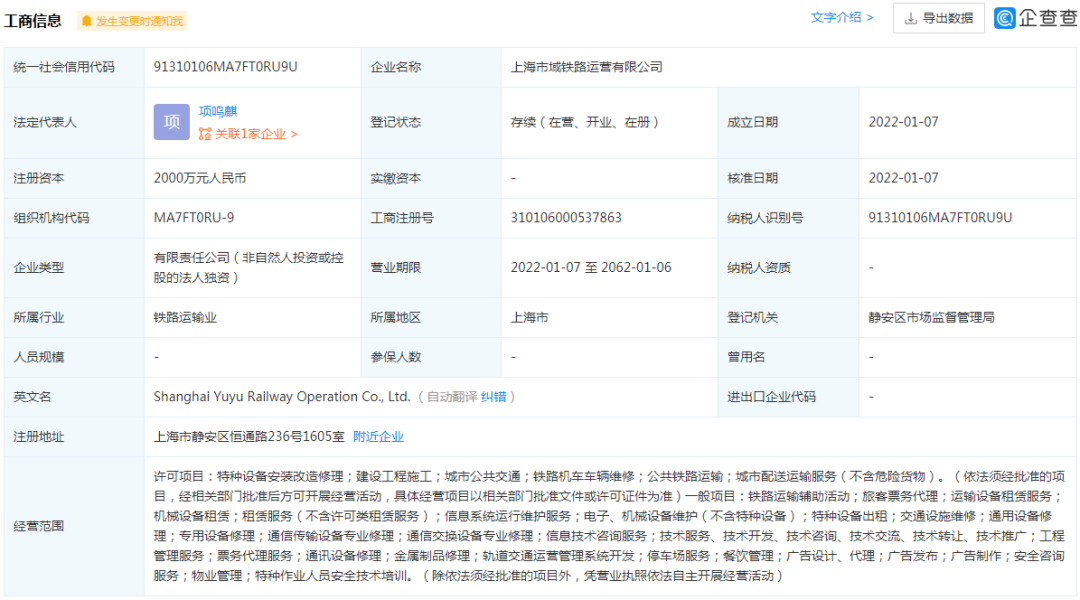
Task: Click the enterprise type 有限责任公司 value
Action: click(248, 267)
